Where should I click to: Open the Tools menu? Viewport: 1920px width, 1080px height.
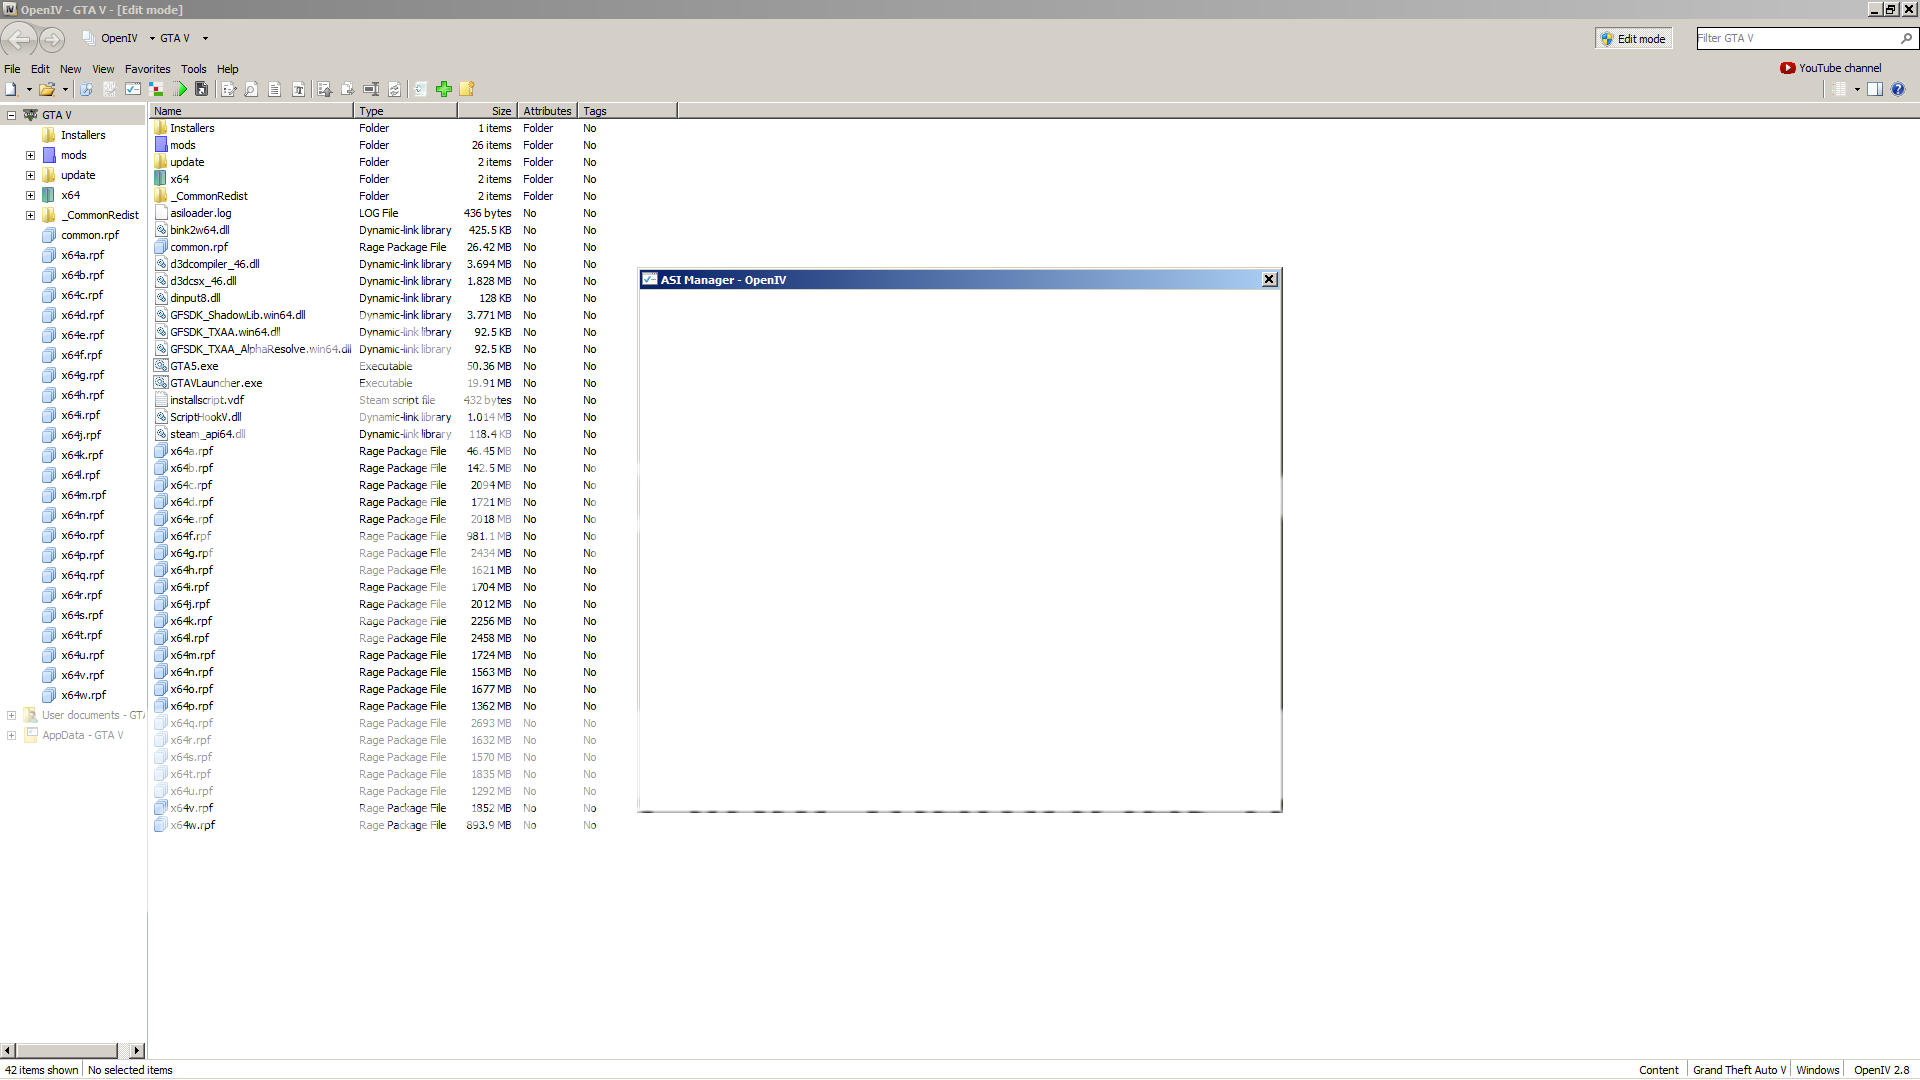[x=194, y=69]
